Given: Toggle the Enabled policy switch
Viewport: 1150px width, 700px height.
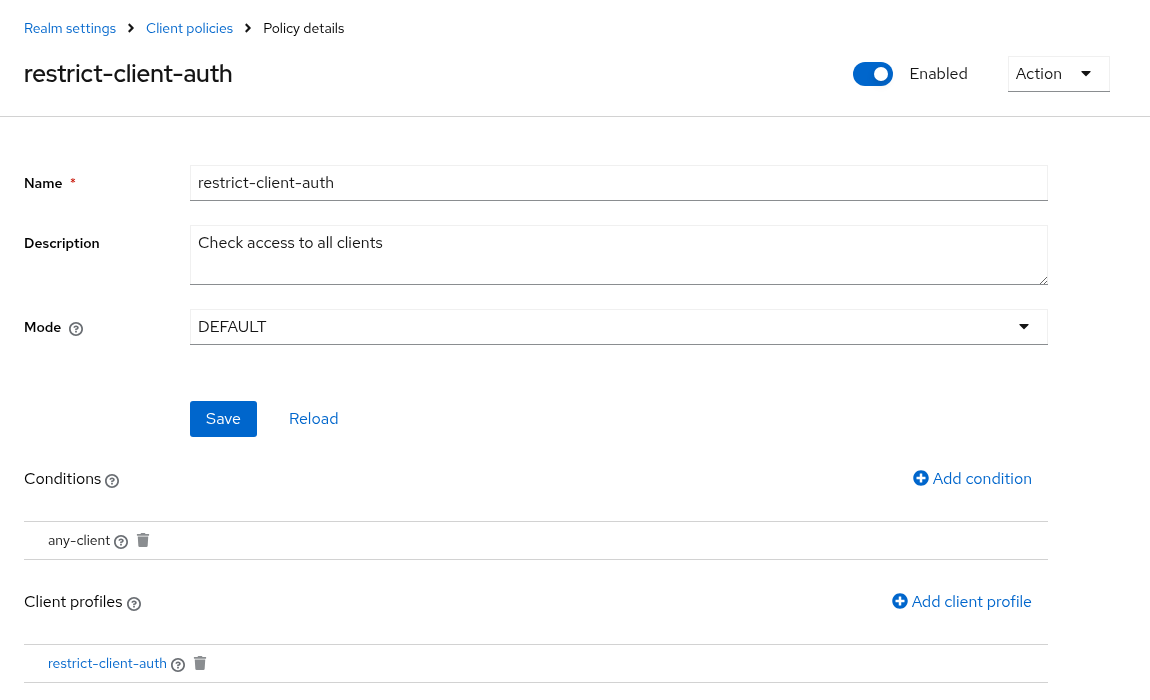Looking at the screenshot, I should (x=873, y=74).
